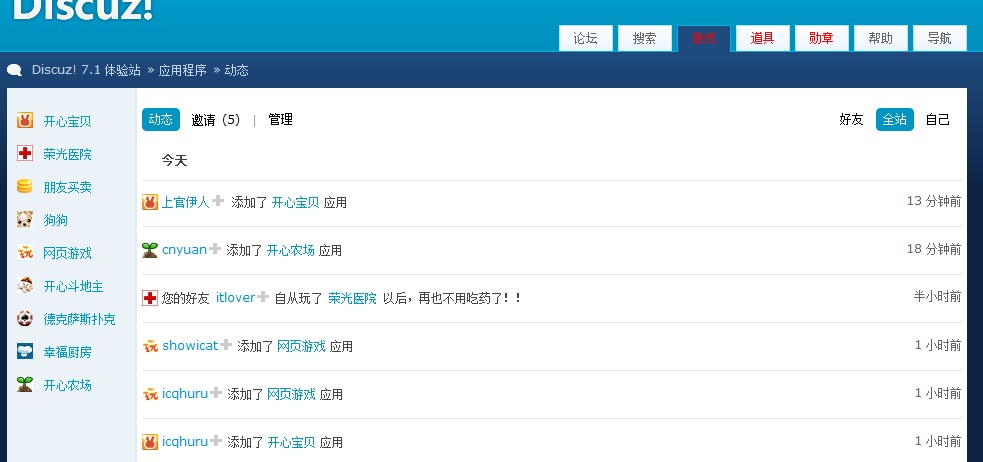Click the red cross icon before 您的好友
The height and width of the screenshot is (462, 983).
[x=150, y=298]
